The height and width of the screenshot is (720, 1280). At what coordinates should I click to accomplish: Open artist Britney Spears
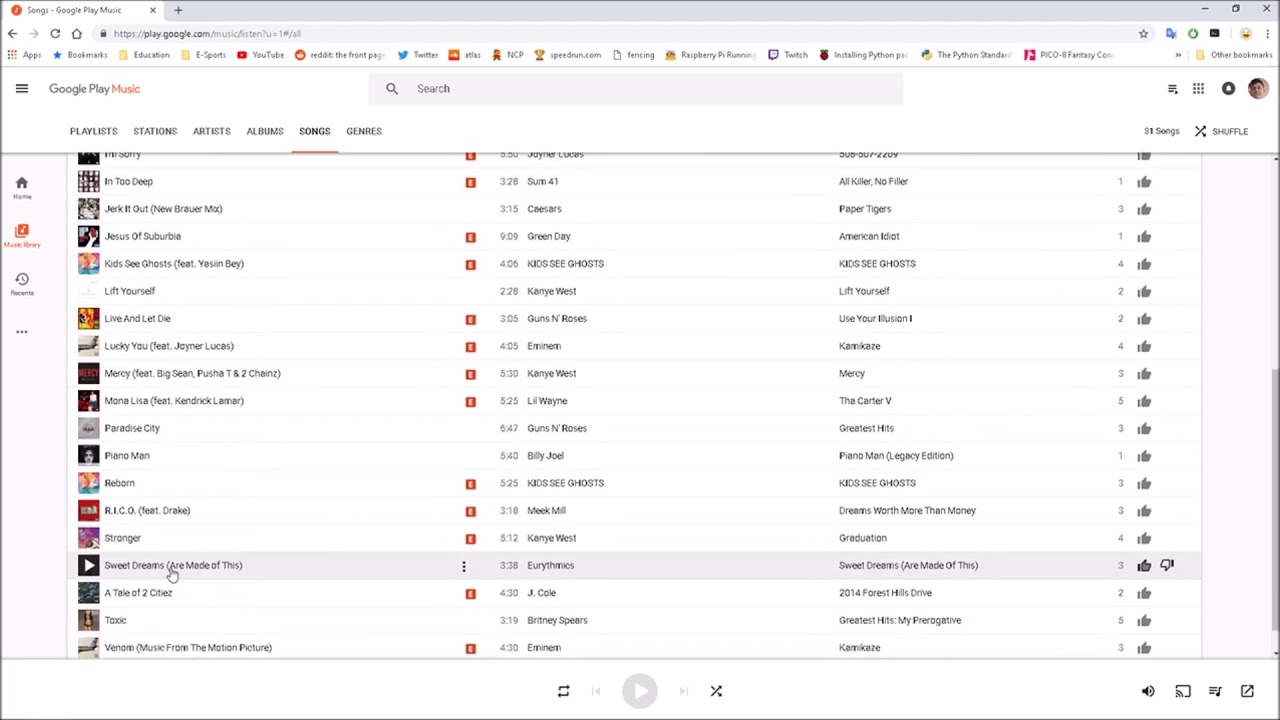(x=557, y=620)
